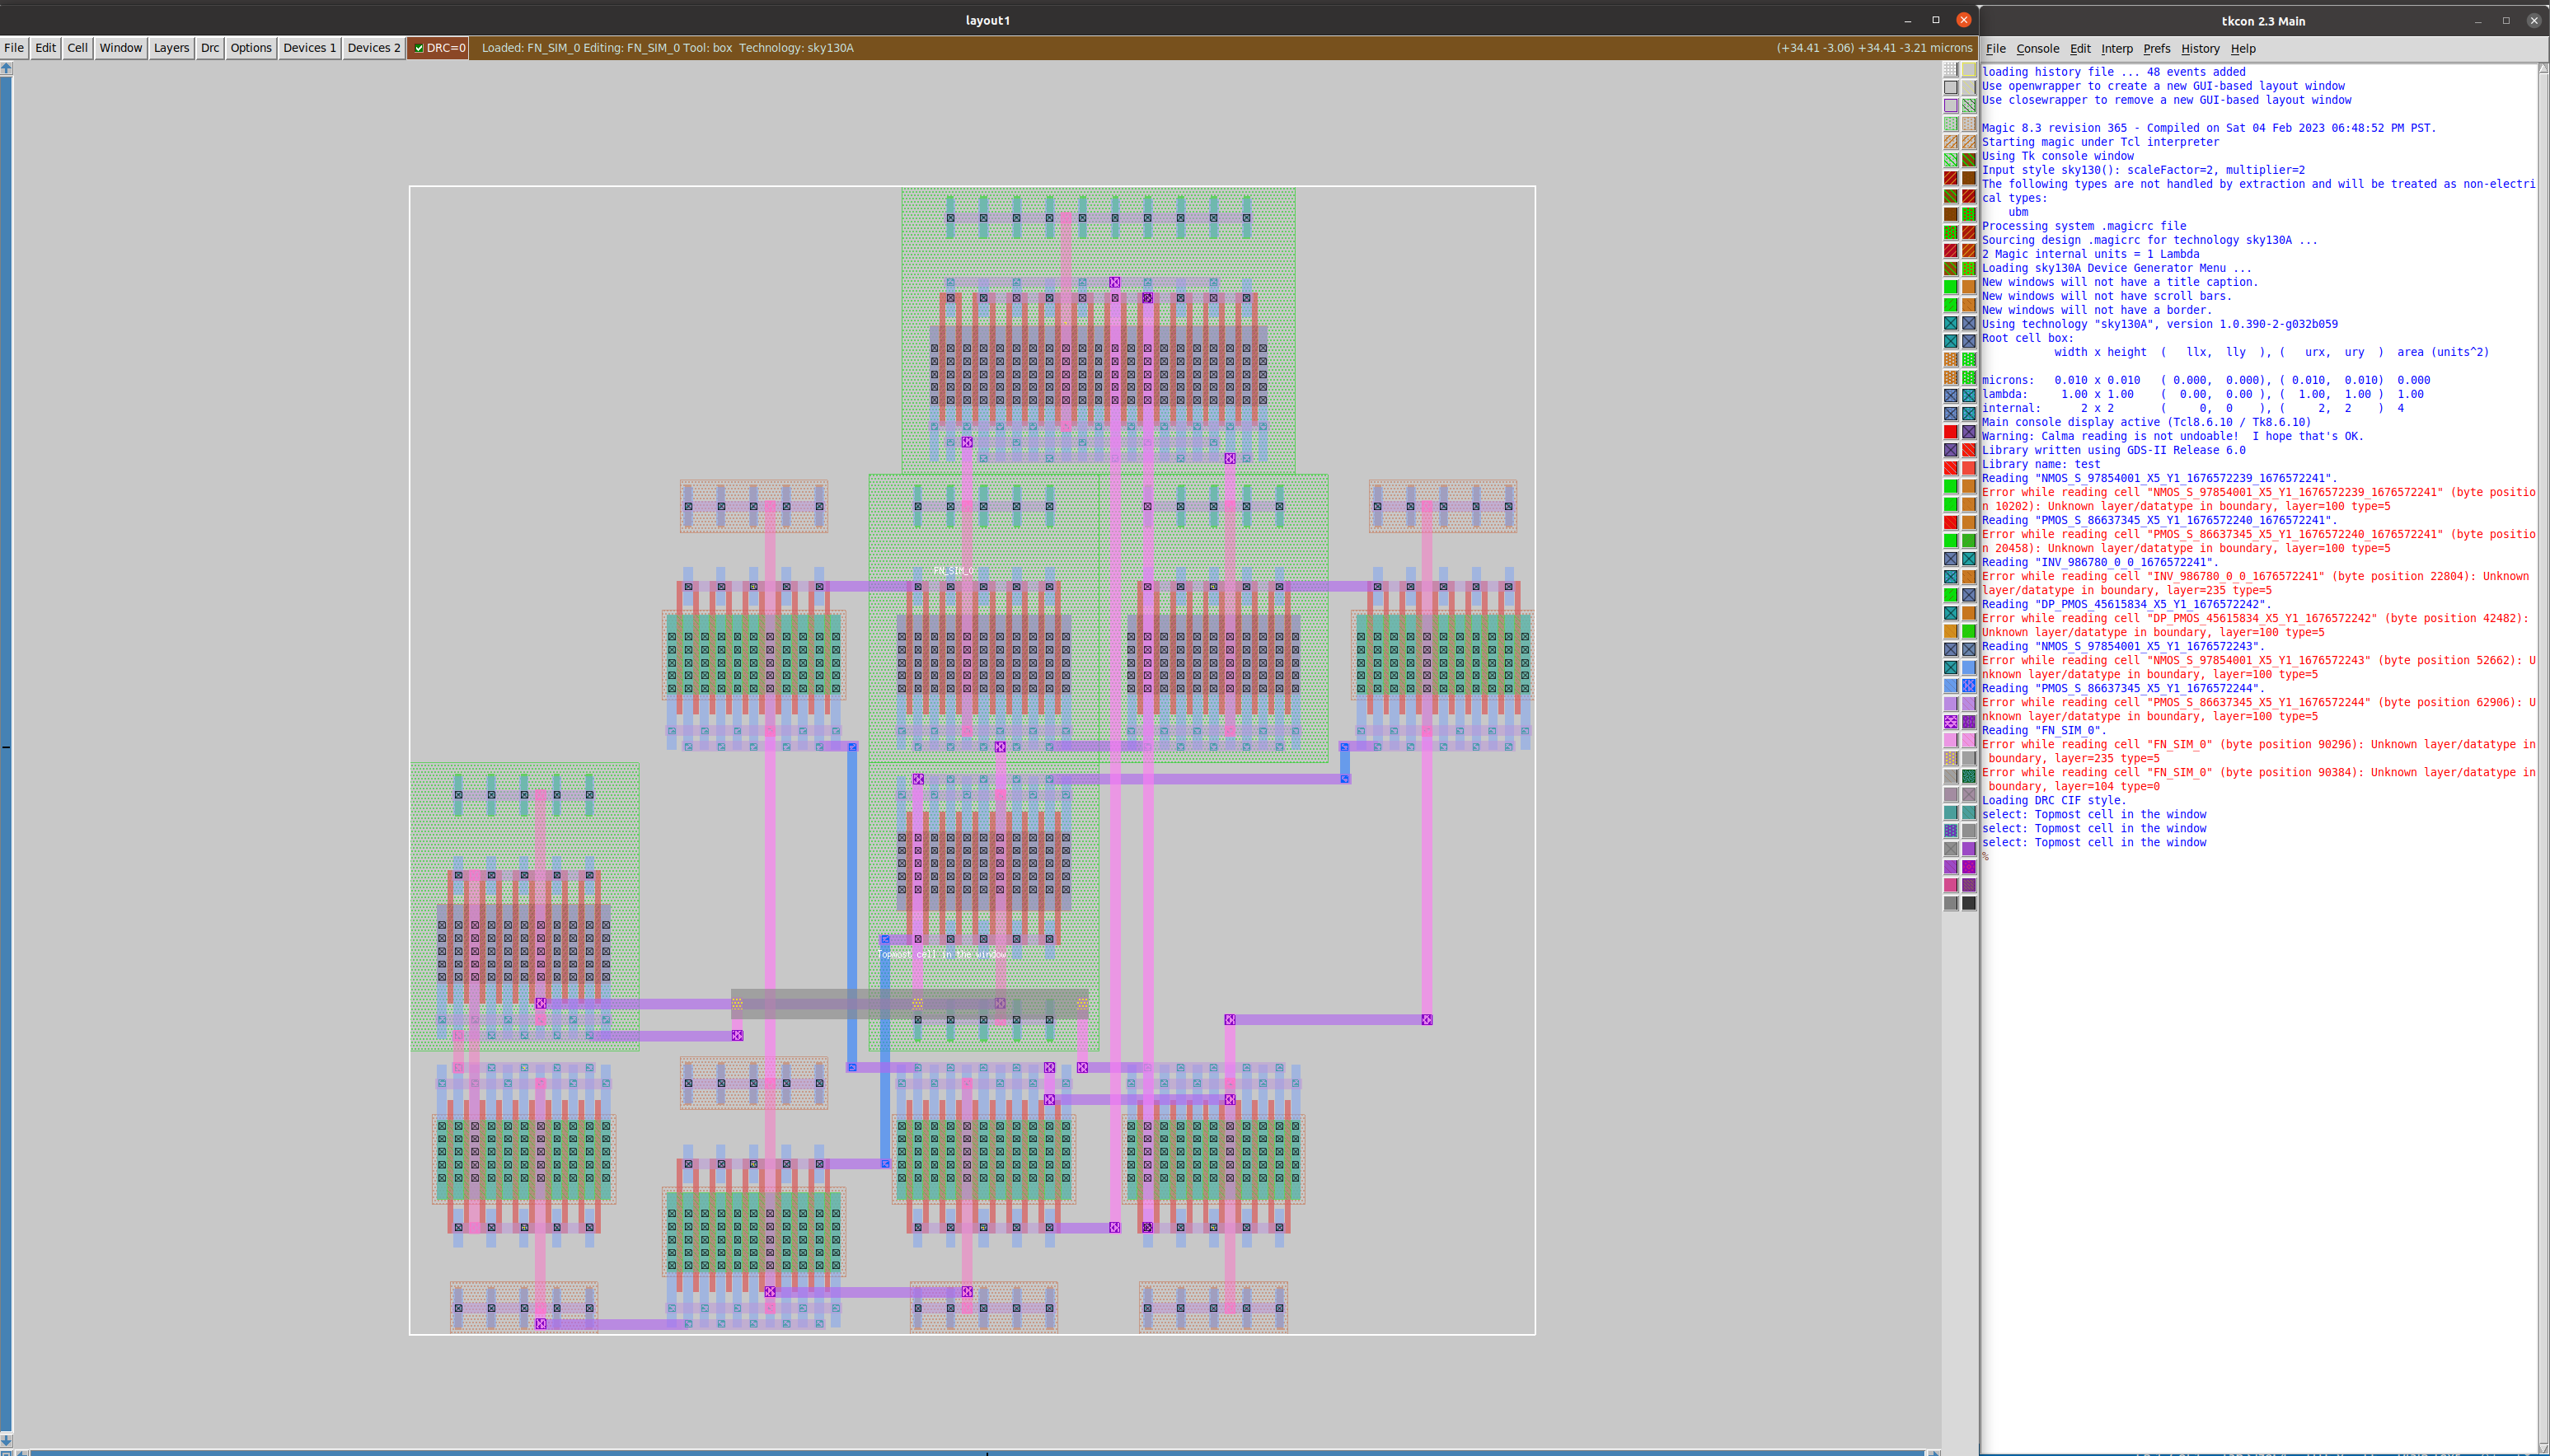This screenshot has width=2550, height=1456.
Task: Open the Options dropdown menu
Action: point(250,48)
